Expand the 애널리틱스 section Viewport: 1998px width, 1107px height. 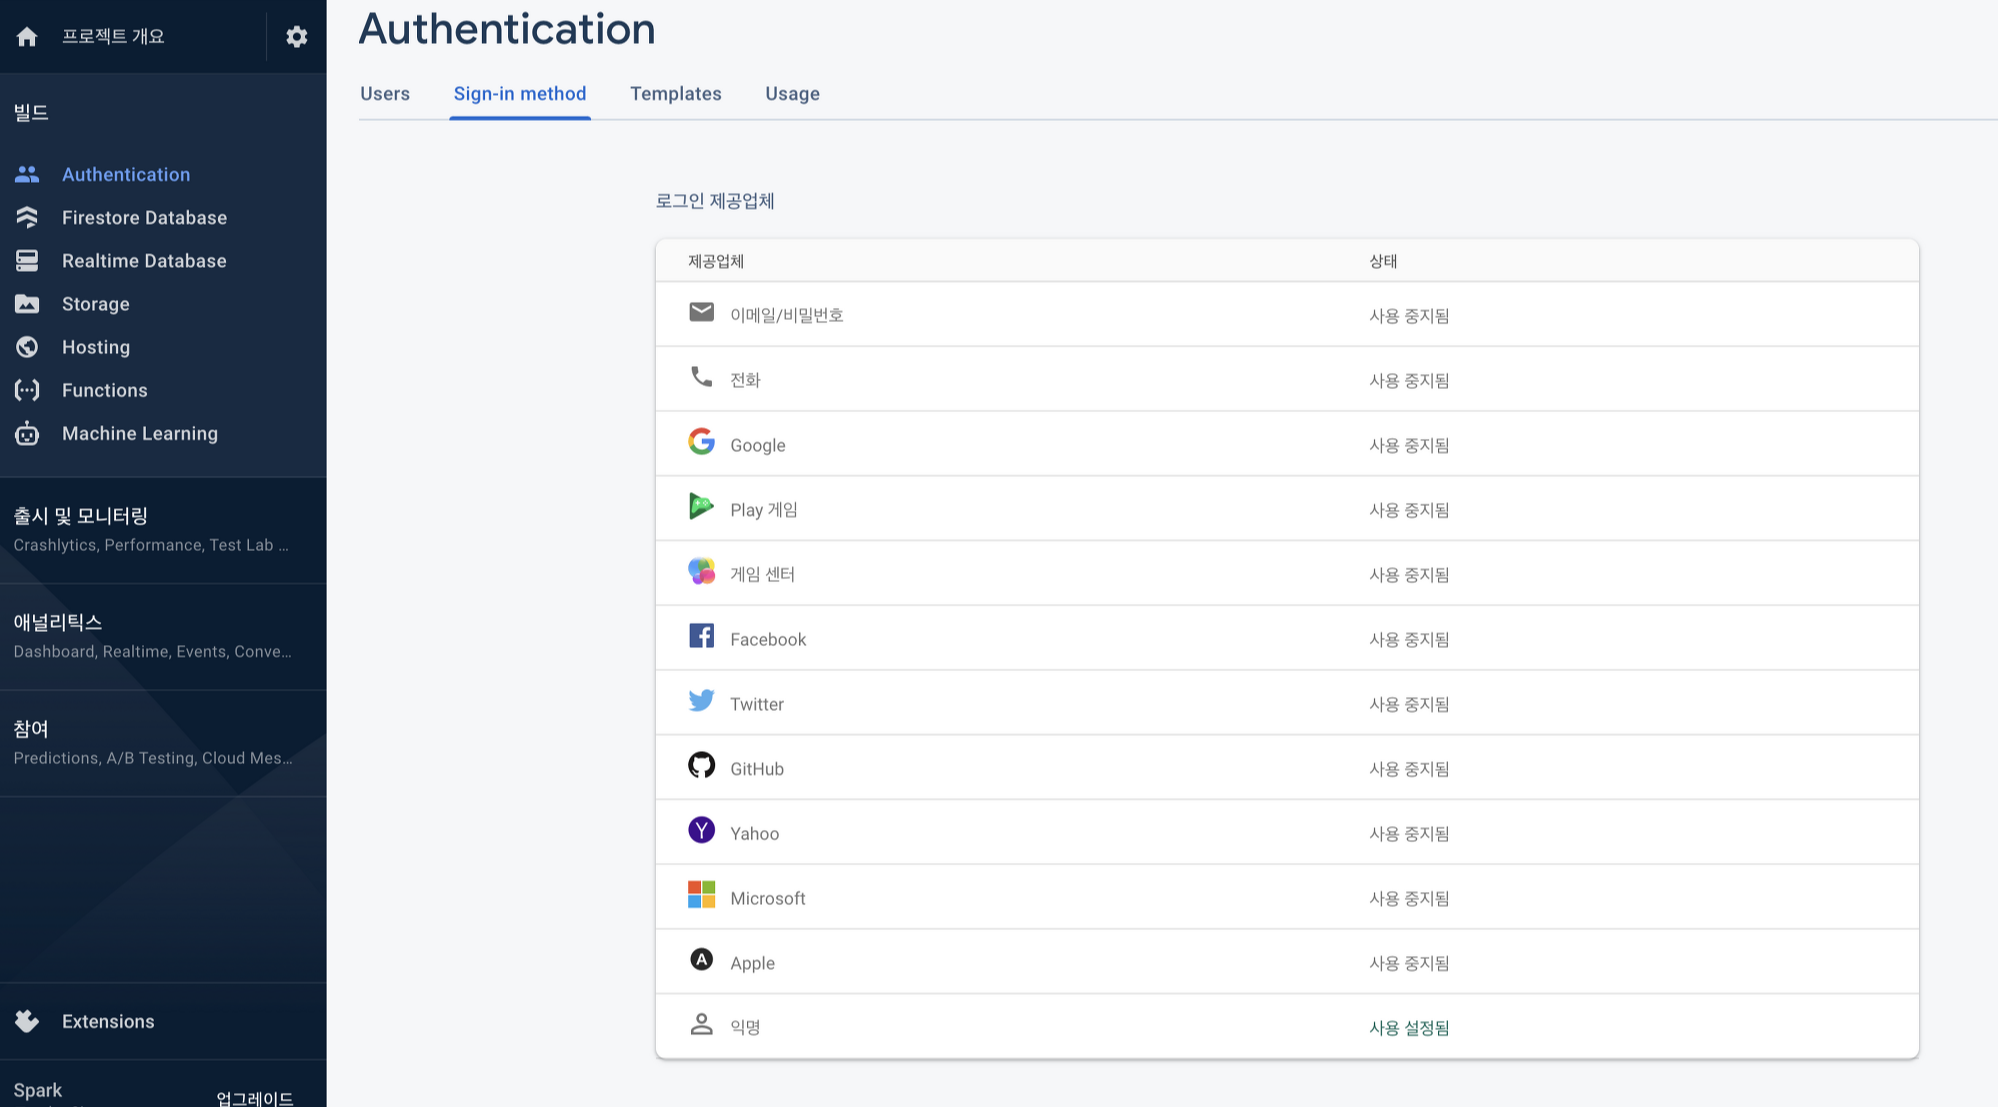tap(163, 636)
